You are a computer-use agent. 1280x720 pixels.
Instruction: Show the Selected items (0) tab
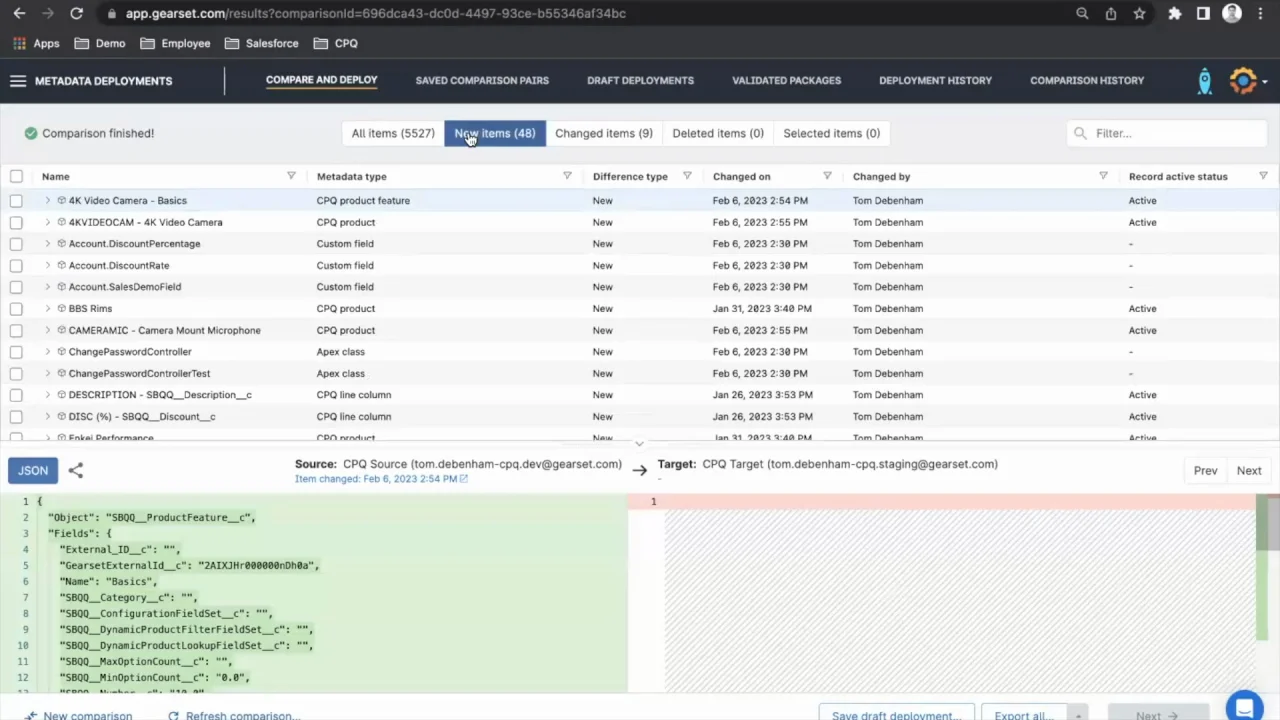(831, 133)
